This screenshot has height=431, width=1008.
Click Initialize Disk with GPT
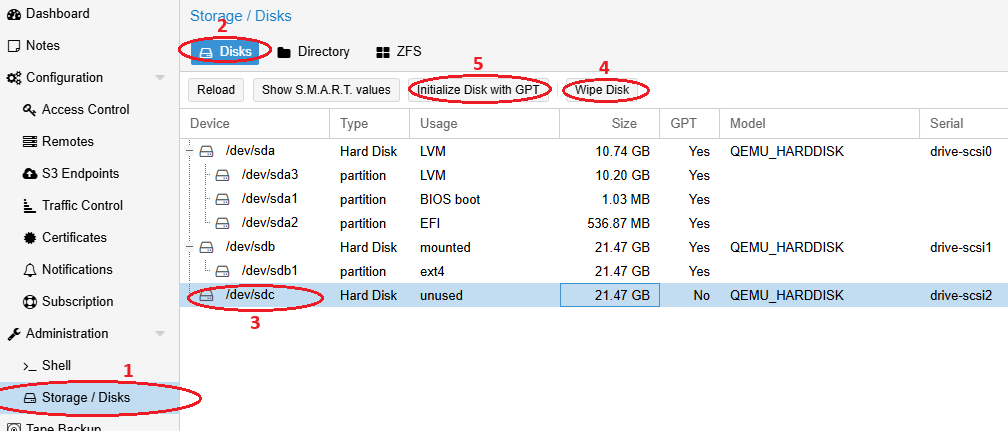478,90
